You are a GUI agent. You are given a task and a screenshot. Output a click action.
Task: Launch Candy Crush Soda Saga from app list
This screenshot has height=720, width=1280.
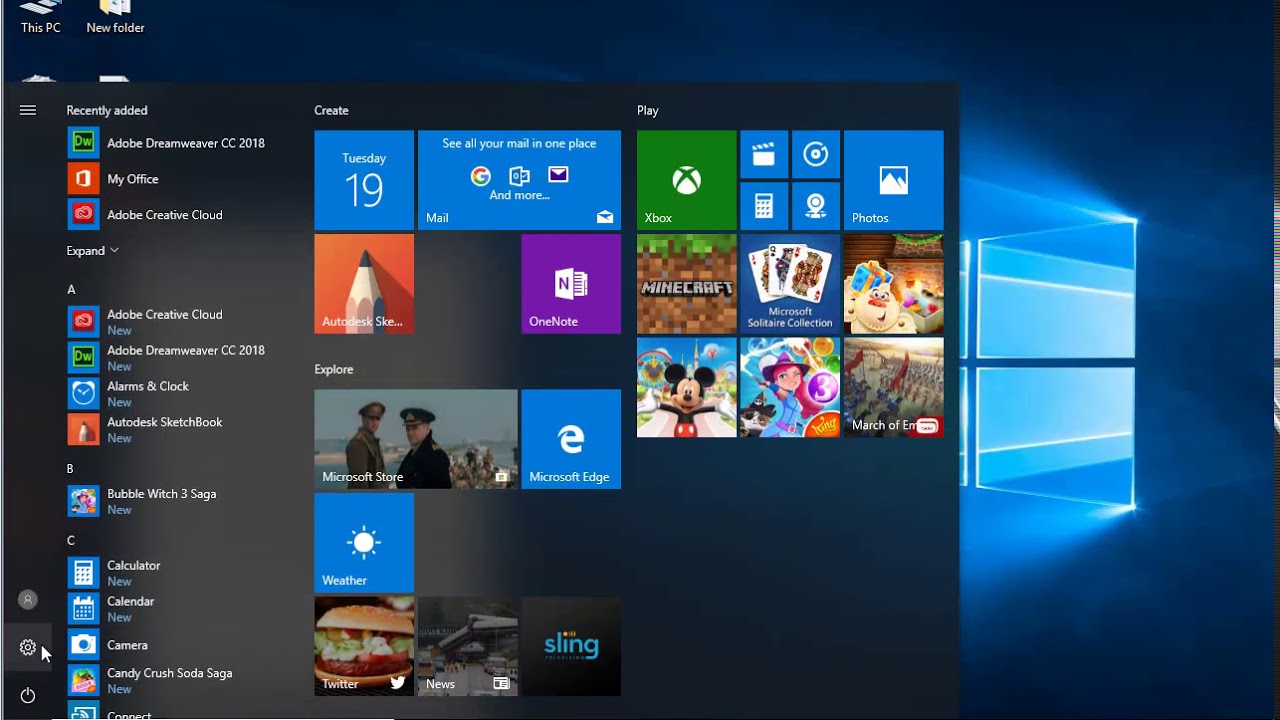180,681
